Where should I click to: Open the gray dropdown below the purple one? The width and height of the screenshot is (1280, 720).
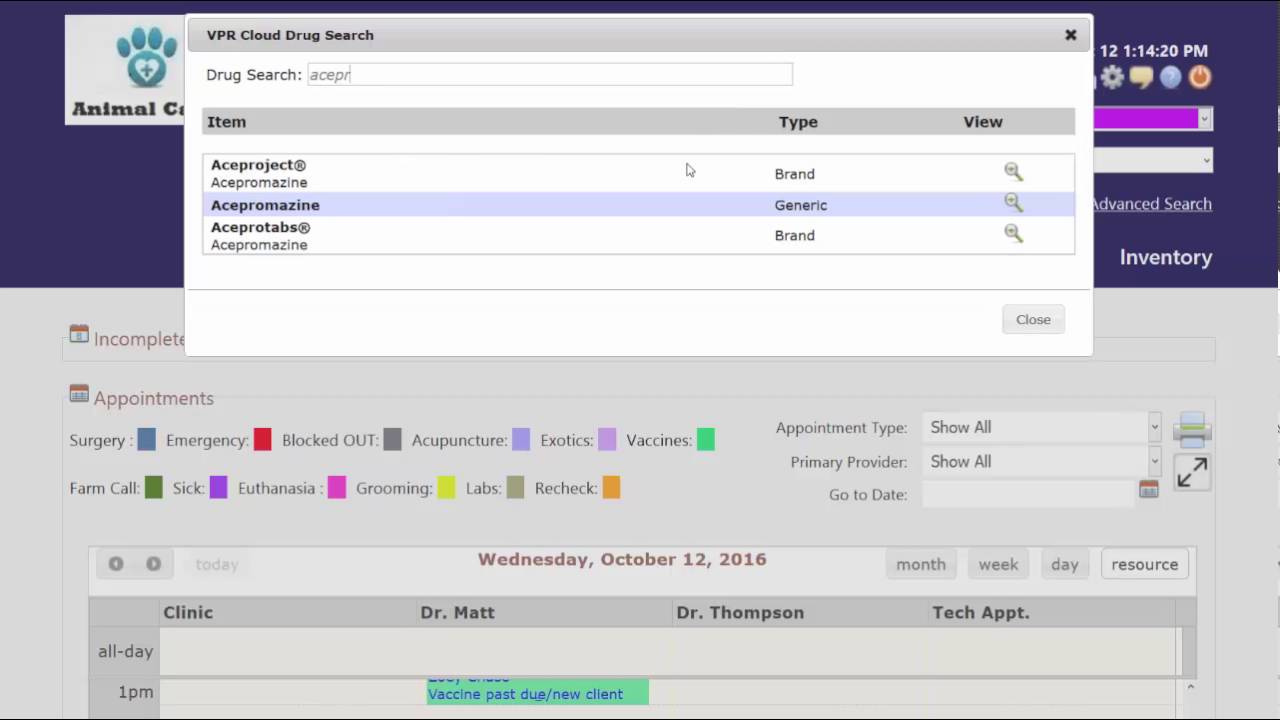point(1153,160)
